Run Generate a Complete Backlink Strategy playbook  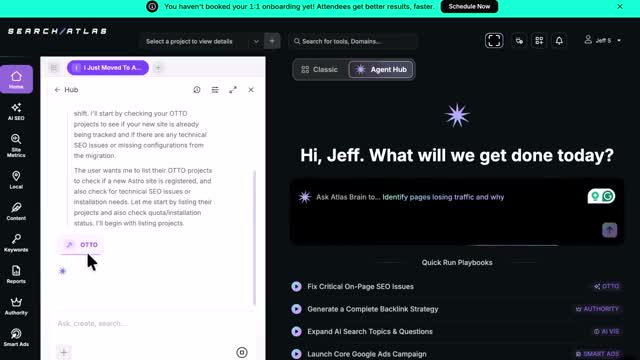pos(296,309)
